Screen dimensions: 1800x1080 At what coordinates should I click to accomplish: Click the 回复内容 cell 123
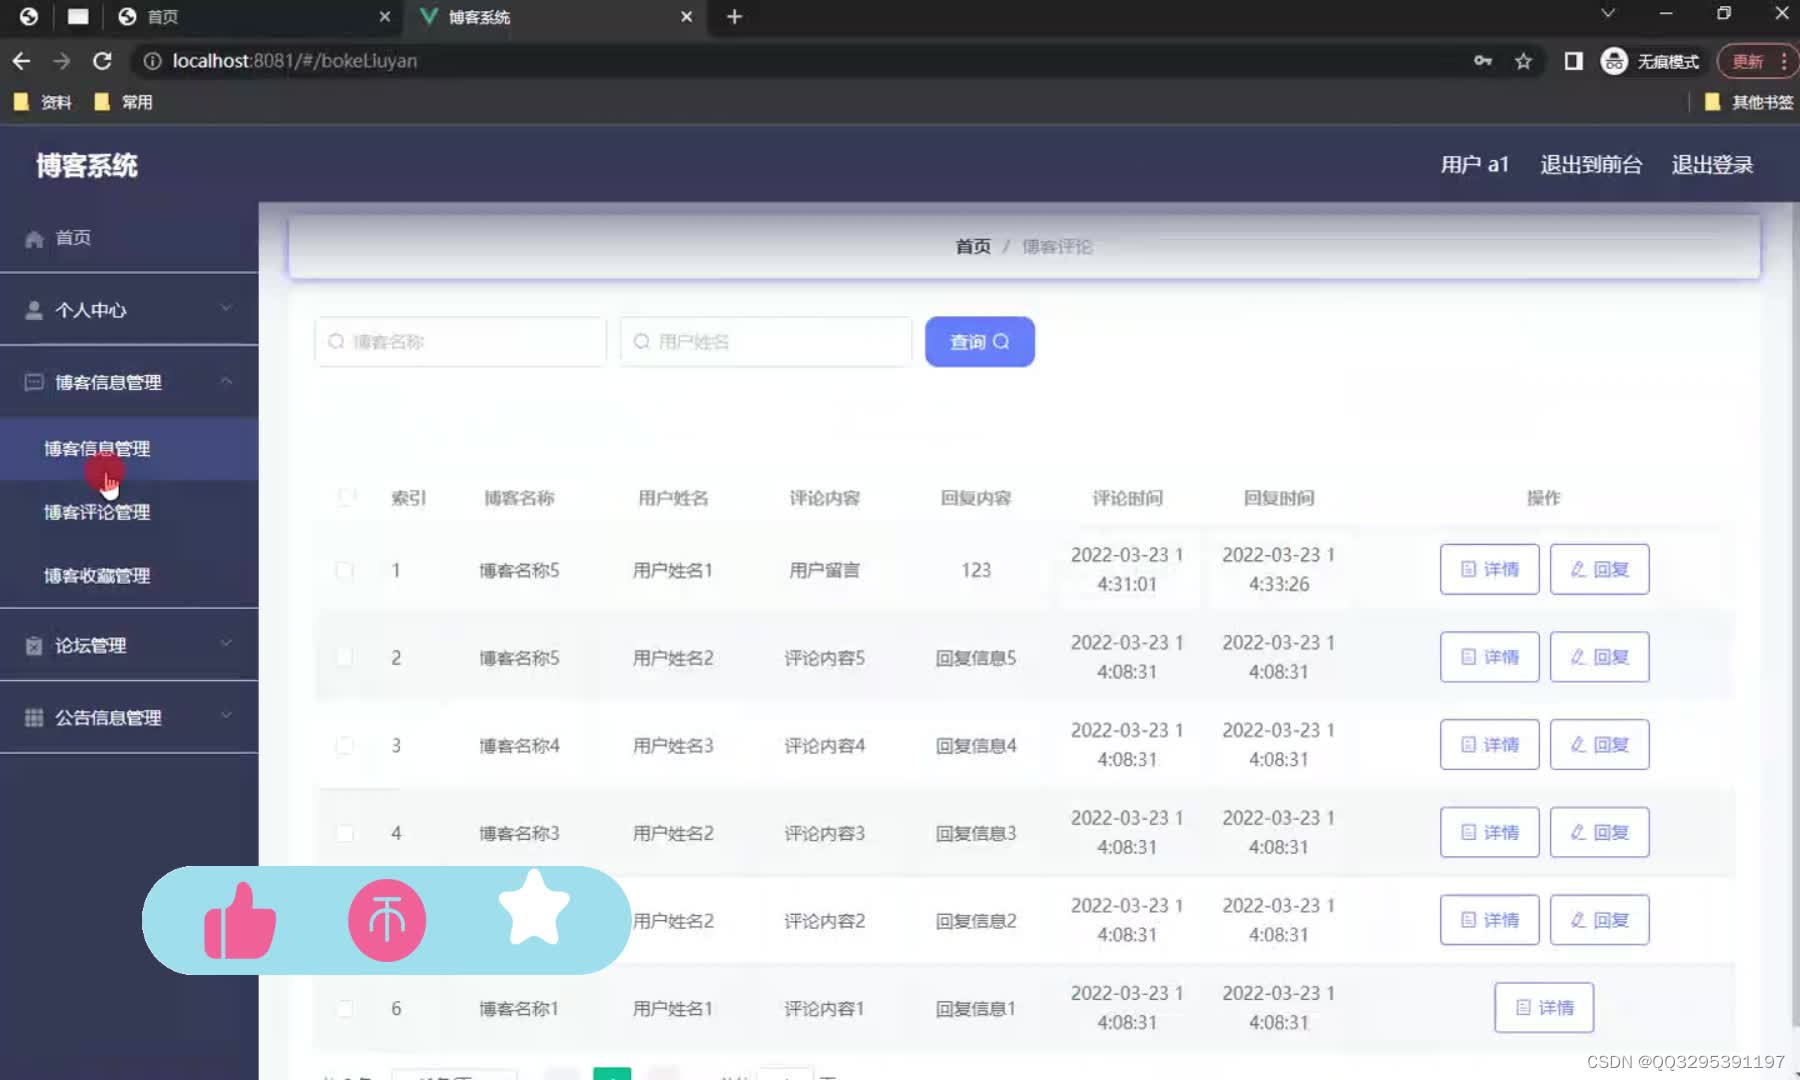pyautogui.click(x=976, y=570)
